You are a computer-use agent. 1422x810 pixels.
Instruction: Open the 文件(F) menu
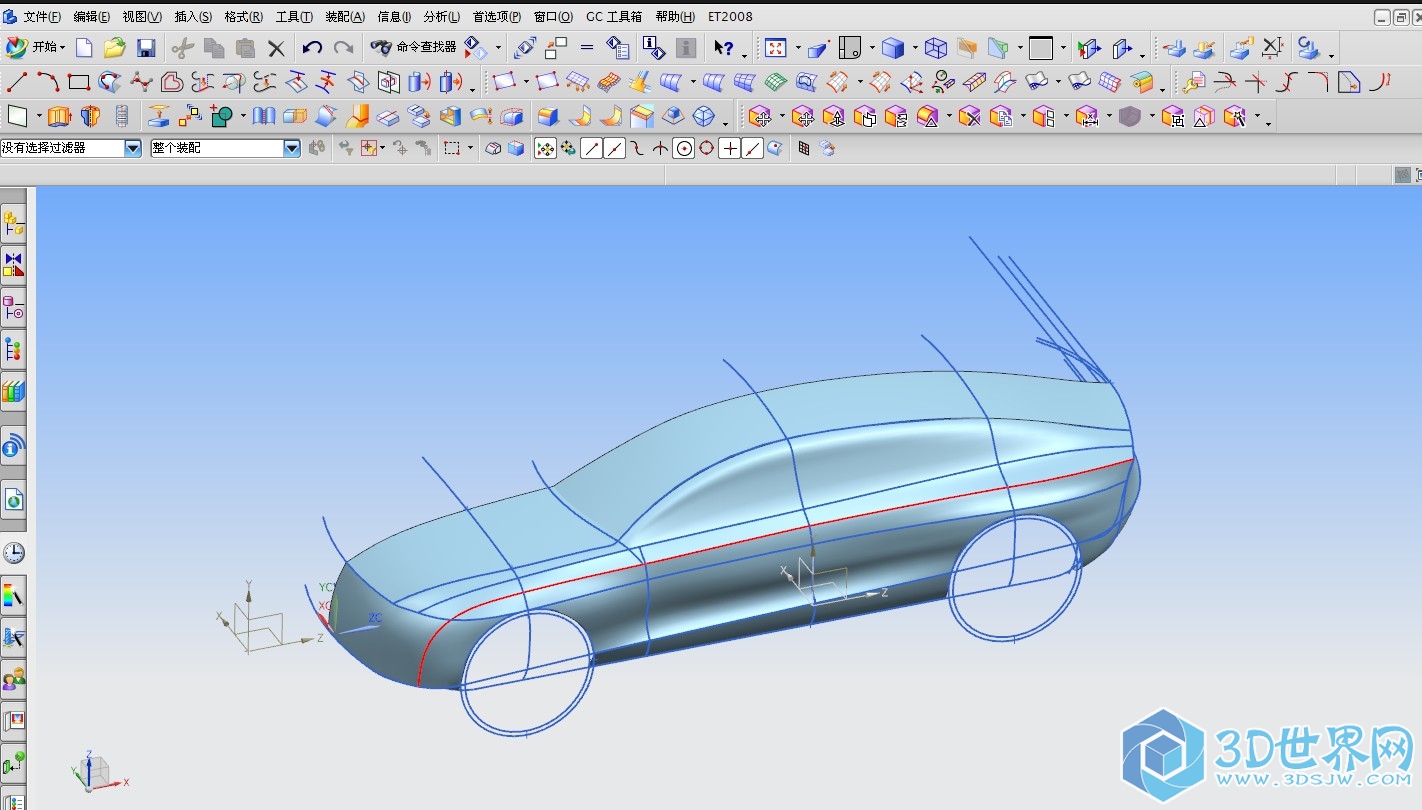(42, 17)
